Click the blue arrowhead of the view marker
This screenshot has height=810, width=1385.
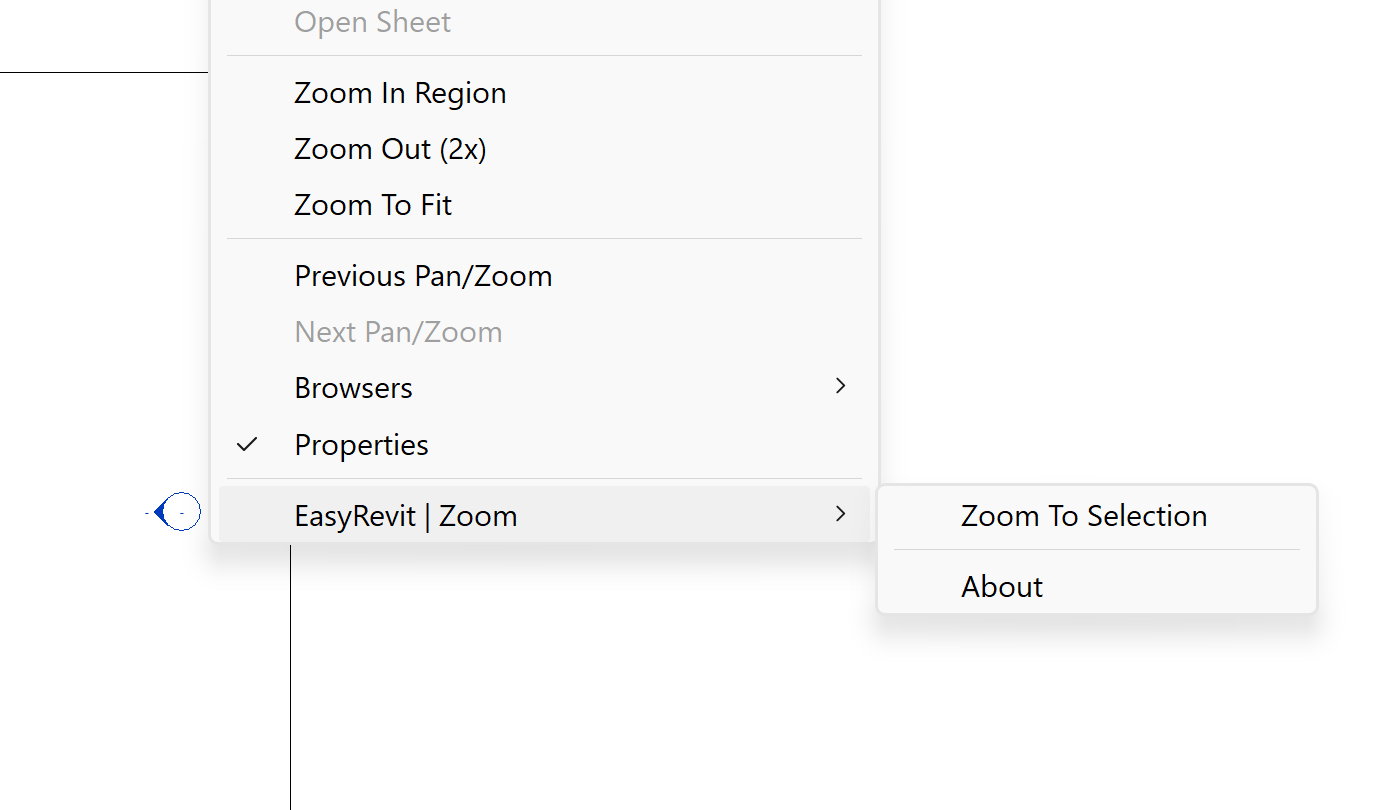[x=159, y=513]
